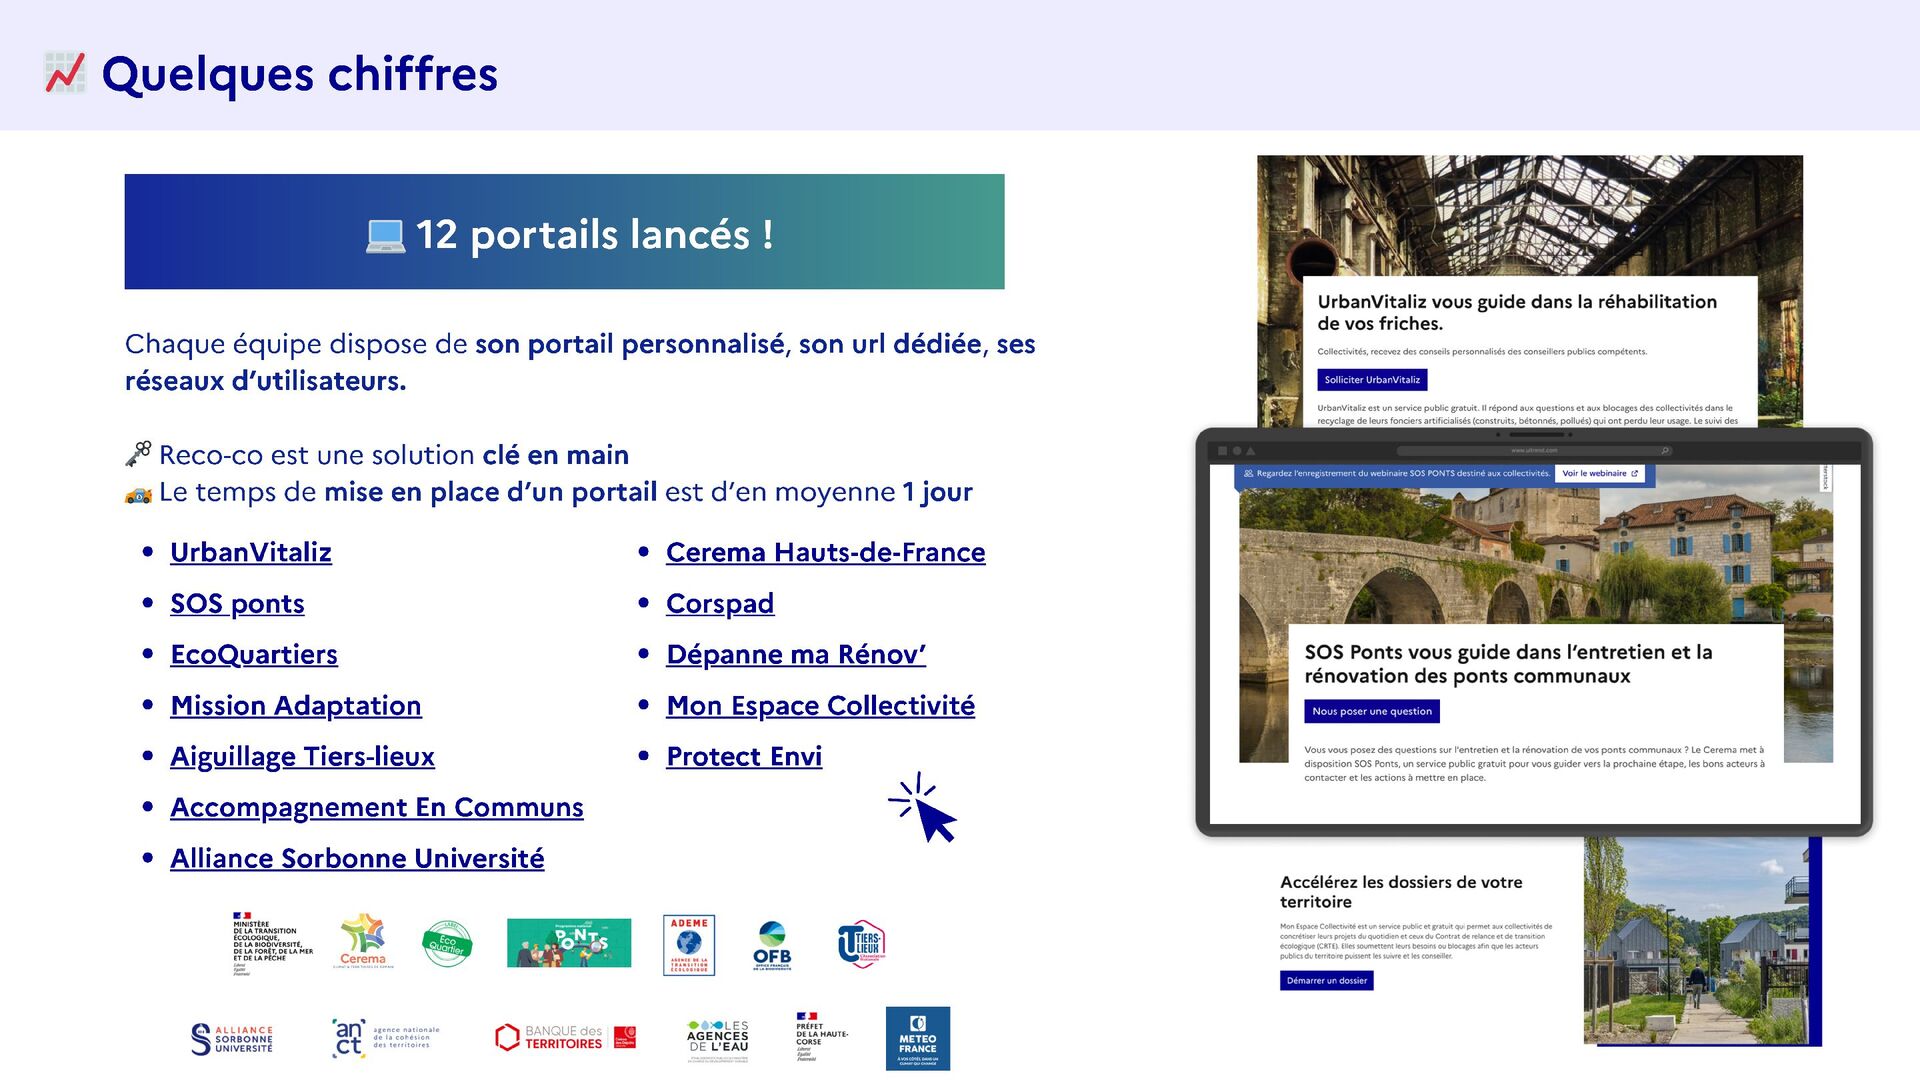The height and width of the screenshot is (1080, 1920).
Task: Open the Cerema Hauts-de-France link
Action: [x=826, y=552]
